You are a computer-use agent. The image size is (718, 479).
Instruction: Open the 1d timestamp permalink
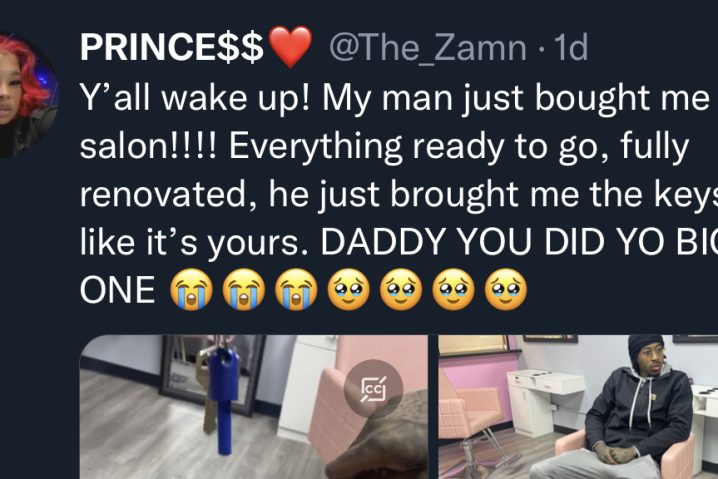pyautogui.click(x=571, y=48)
